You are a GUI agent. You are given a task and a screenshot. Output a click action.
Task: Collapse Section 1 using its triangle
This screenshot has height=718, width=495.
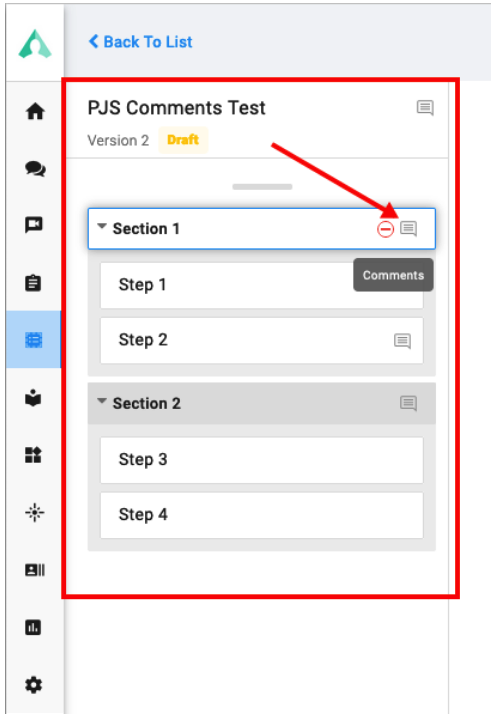(x=102, y=226)
